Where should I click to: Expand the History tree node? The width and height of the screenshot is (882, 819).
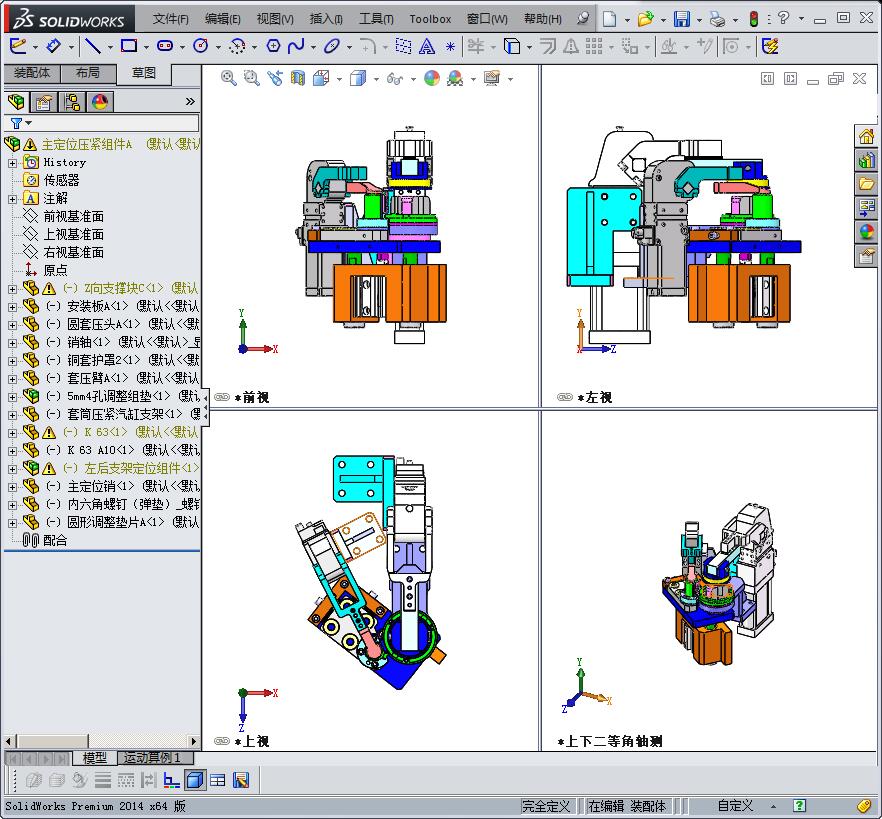12,163
